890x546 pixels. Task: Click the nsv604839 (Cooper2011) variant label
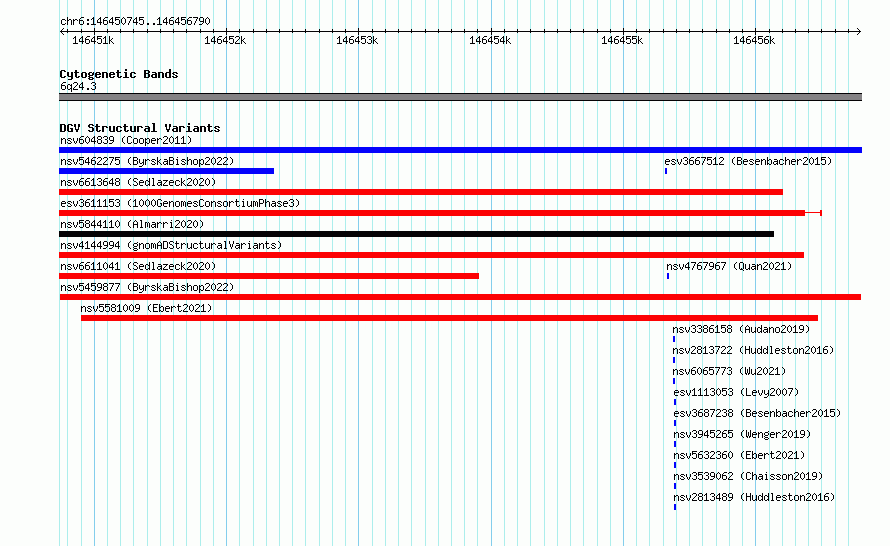click(x=126, y=140)
